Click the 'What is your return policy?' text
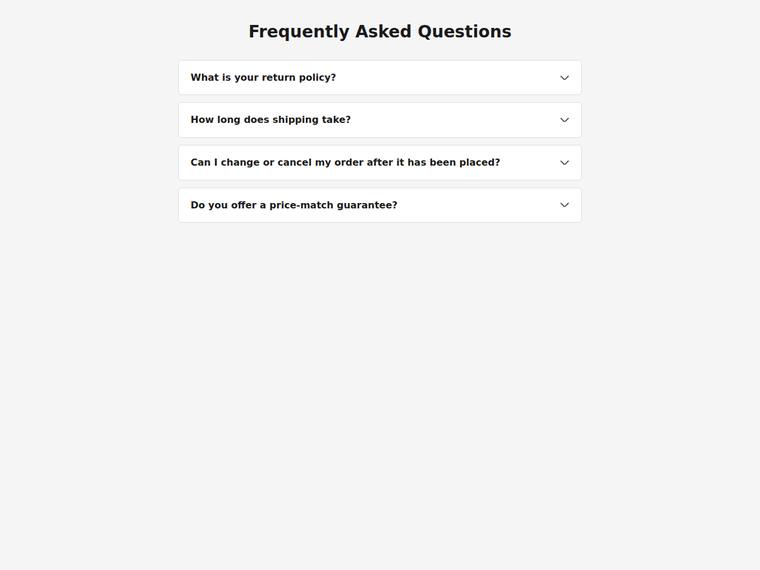760x570 pixels. [263, 78]
